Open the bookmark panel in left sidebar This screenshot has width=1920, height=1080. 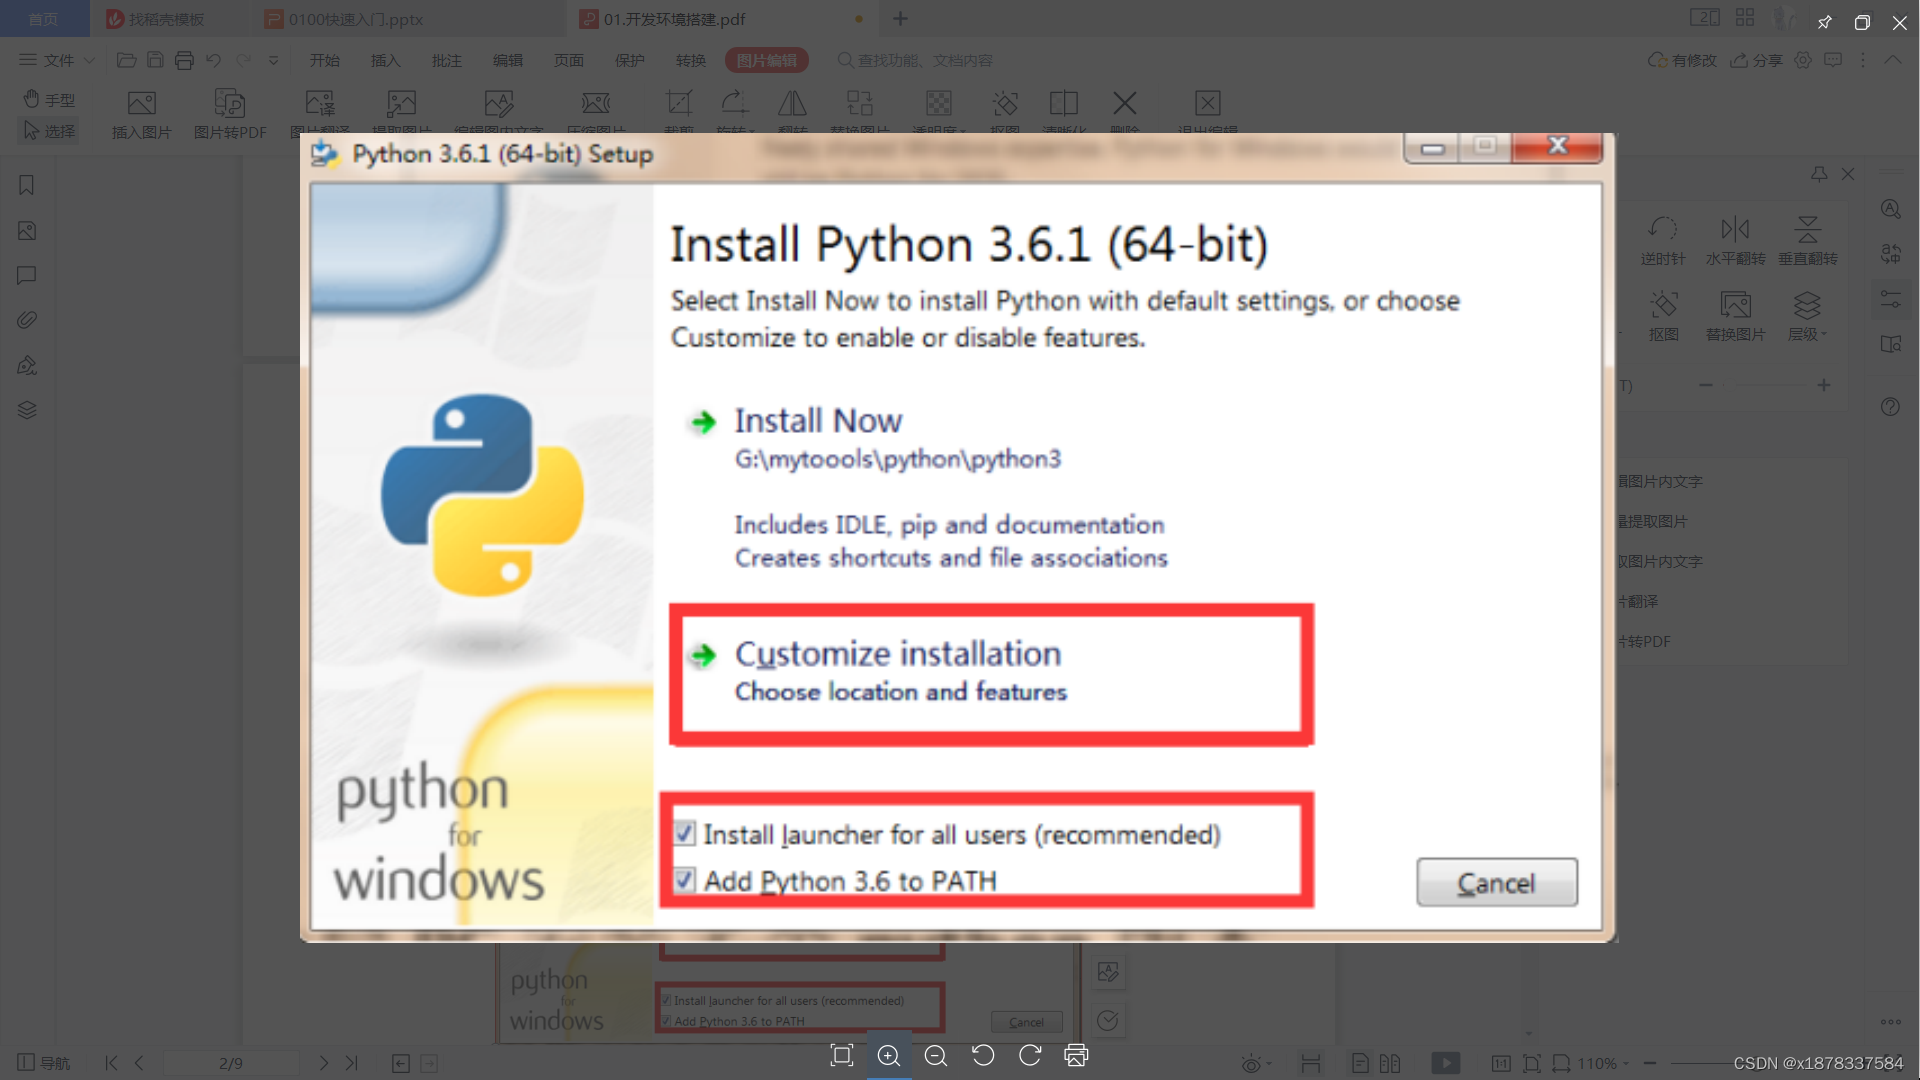point(27,185)
